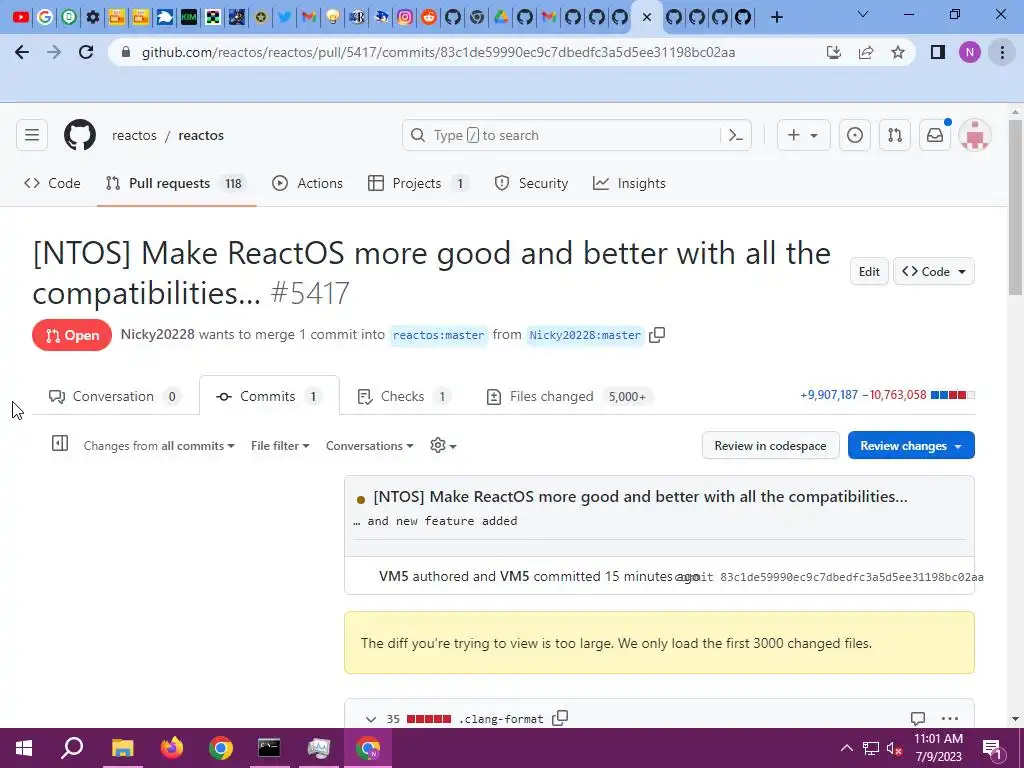
Task: View the Checks tab
Action: [x=404, y=396]
